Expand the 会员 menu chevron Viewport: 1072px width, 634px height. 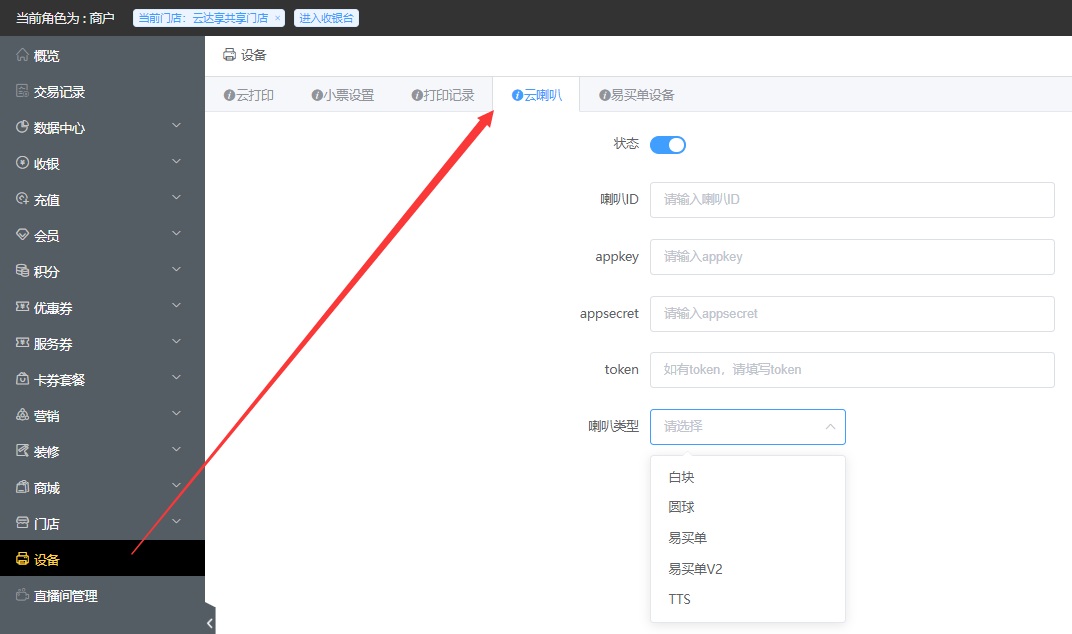(x=176, y=233)
